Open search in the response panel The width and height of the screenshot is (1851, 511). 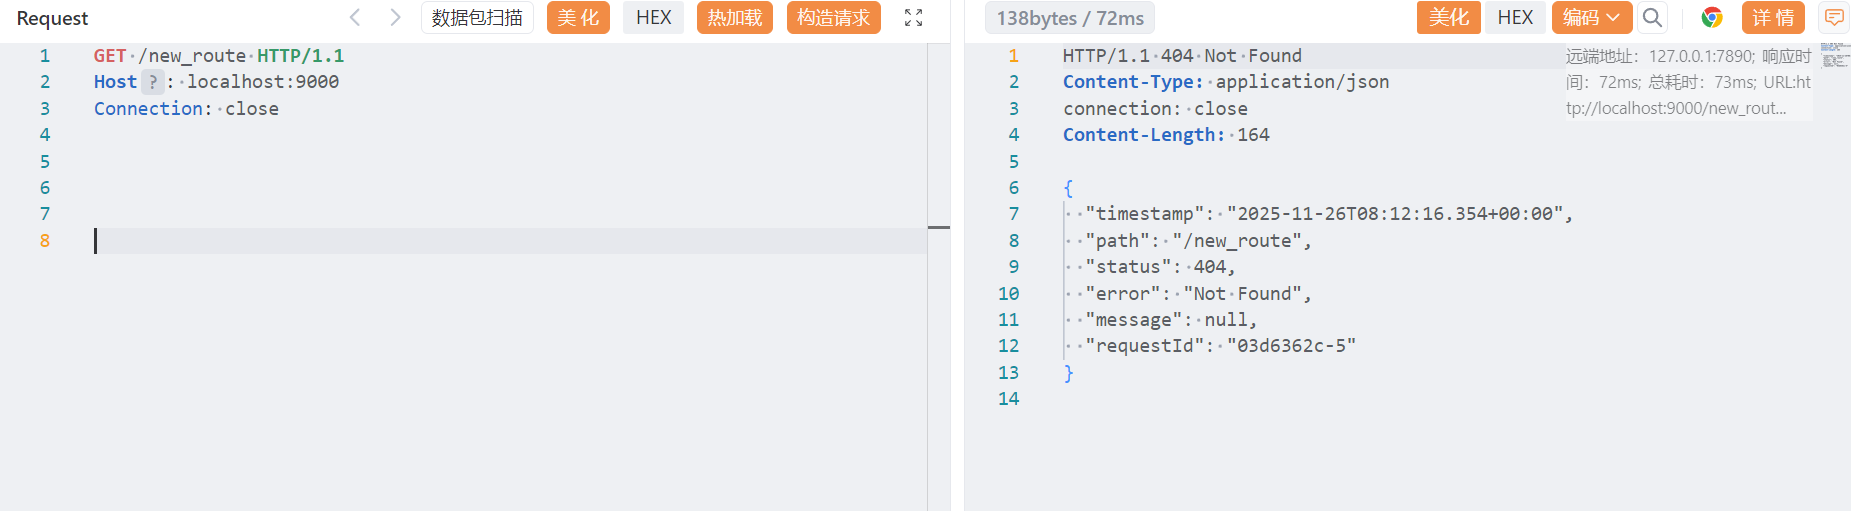click(1652, 17)
